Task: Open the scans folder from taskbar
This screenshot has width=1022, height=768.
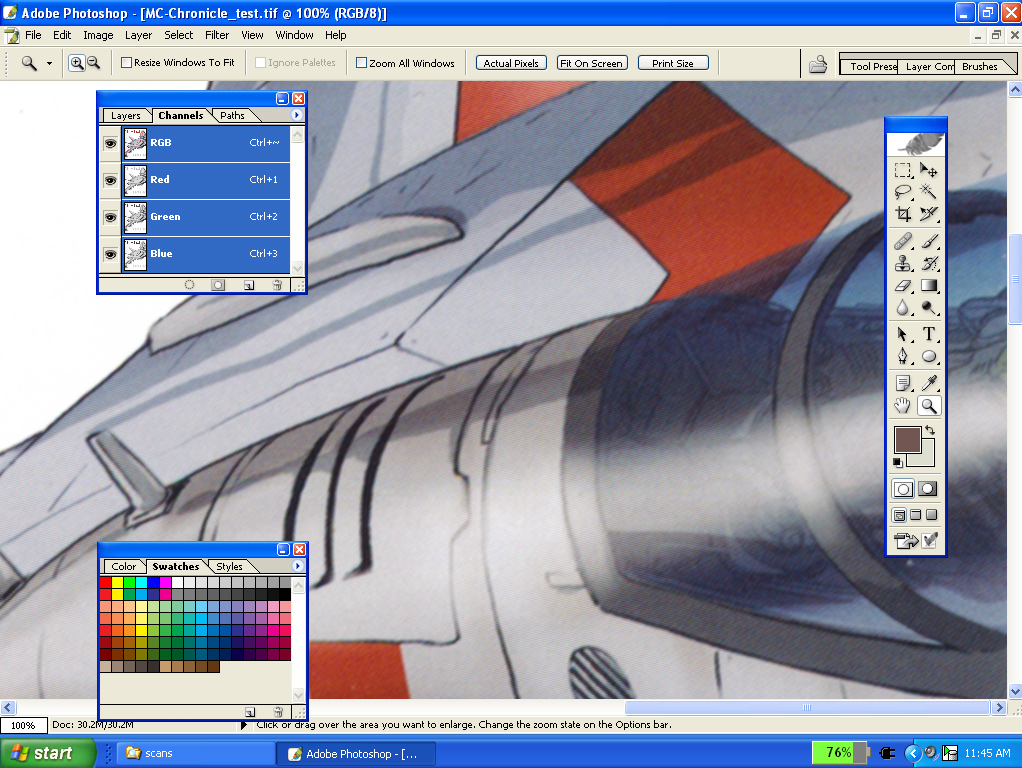Action: tap(194, 753)
